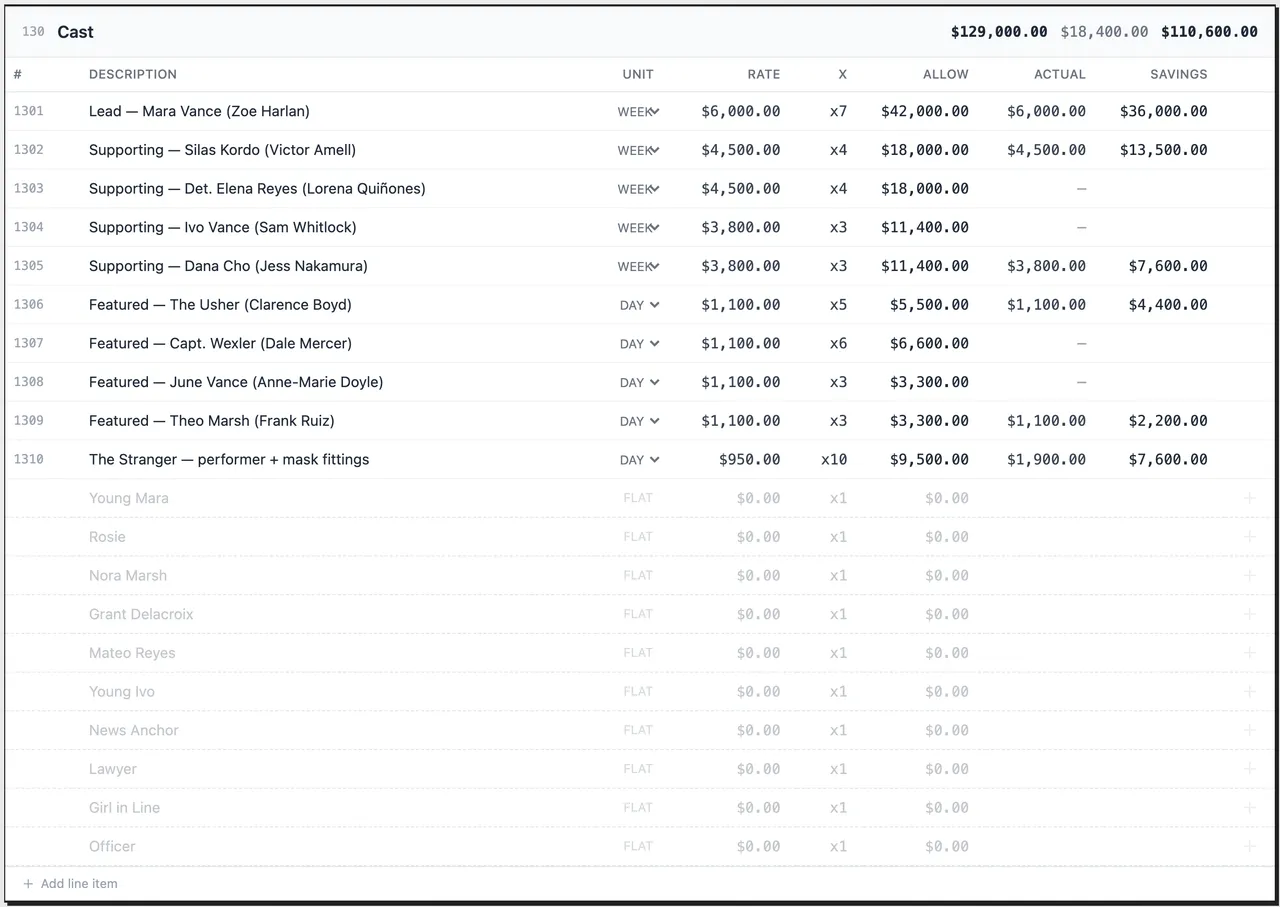Click the plus icon for News Anchor
The height and width of the screenshot is (907, 1280).
pyautogui.click(x=1249, y=730)
